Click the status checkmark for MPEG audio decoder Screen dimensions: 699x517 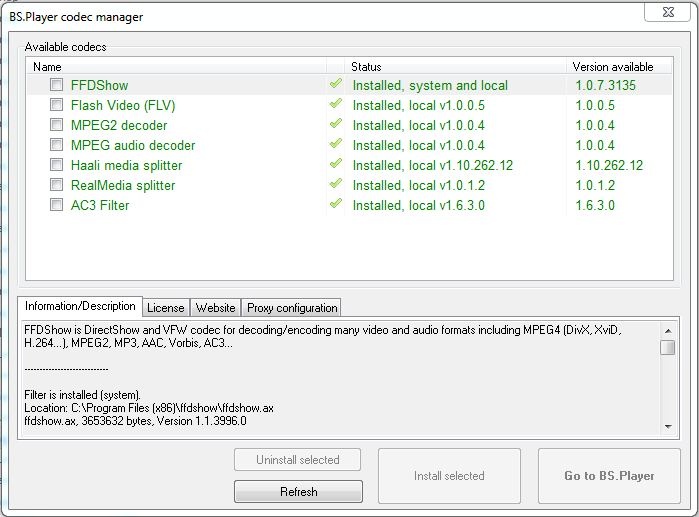coord(336,144)
